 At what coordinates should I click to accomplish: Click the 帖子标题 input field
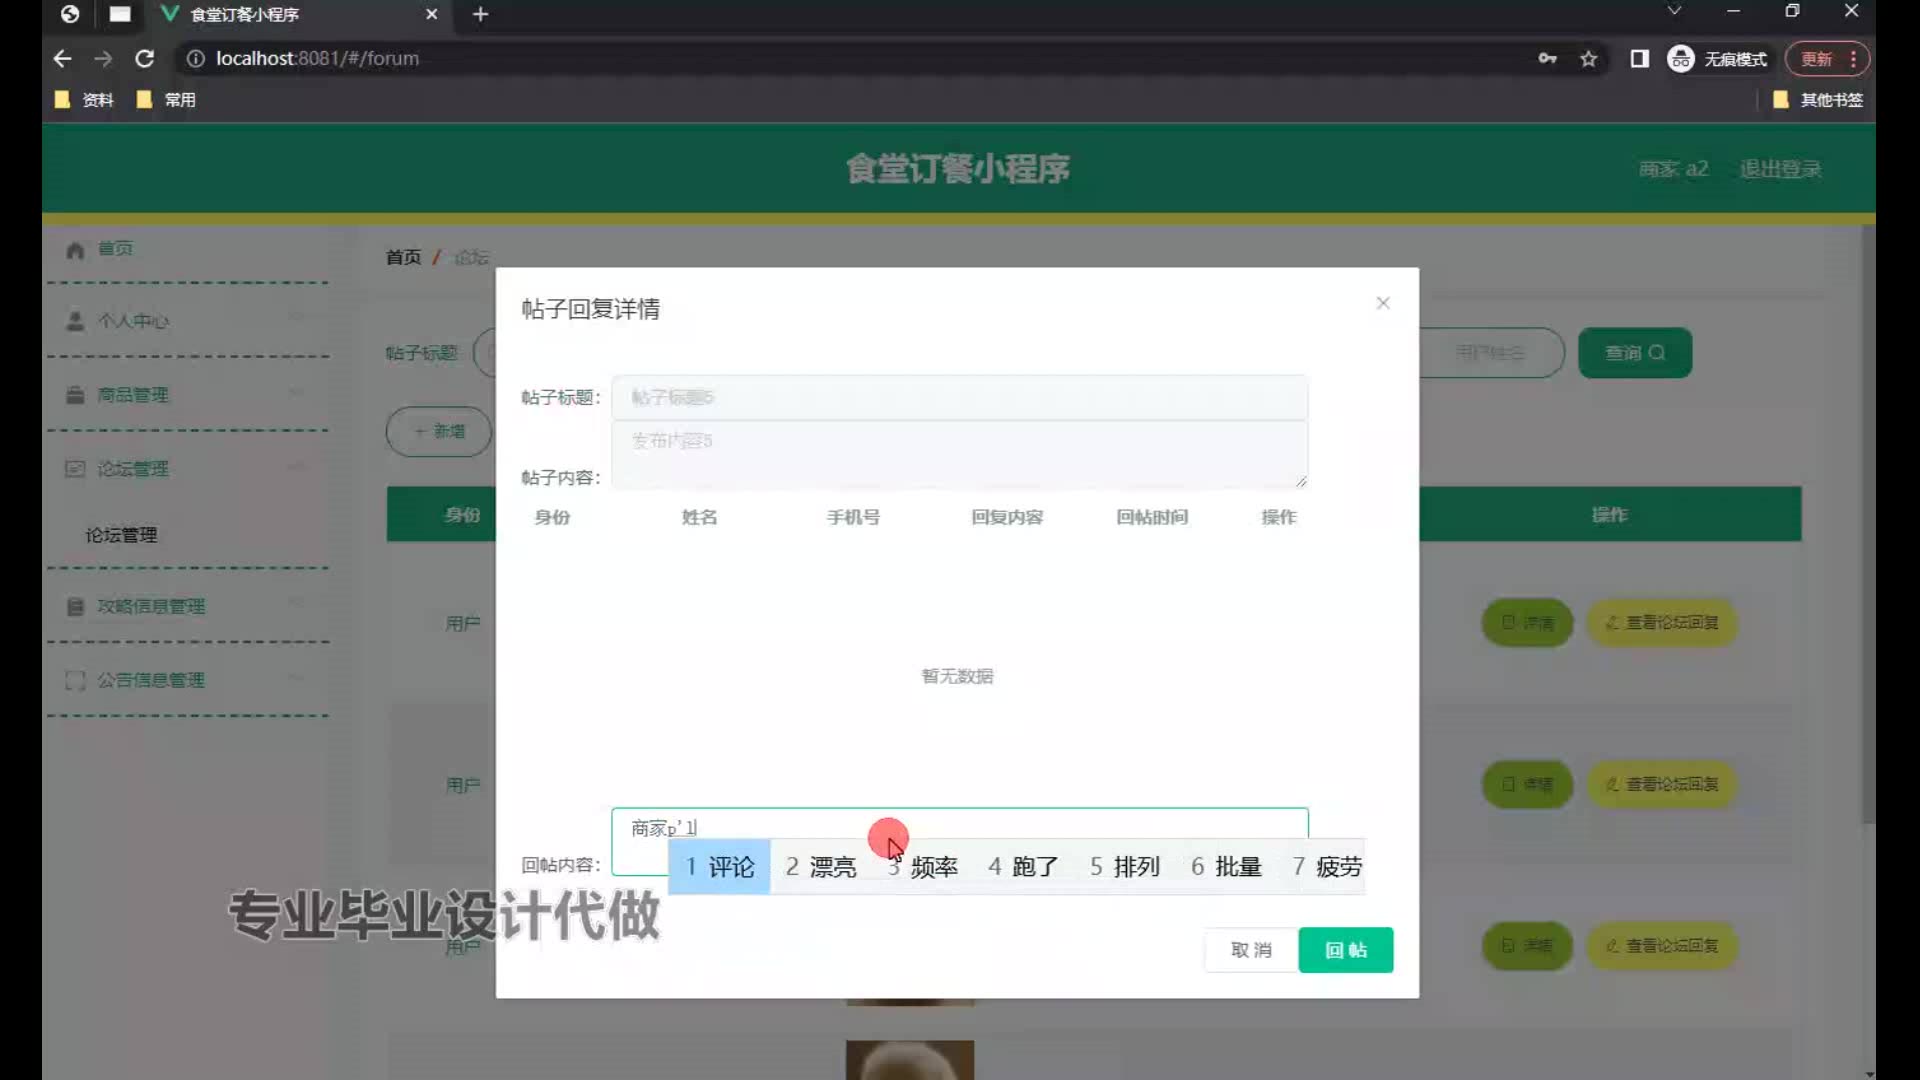[959, 397]
